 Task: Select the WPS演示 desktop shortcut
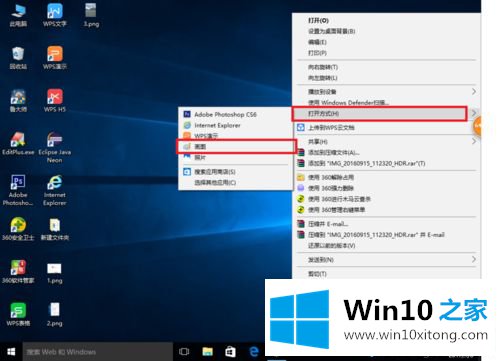click(x=55, y=58)
